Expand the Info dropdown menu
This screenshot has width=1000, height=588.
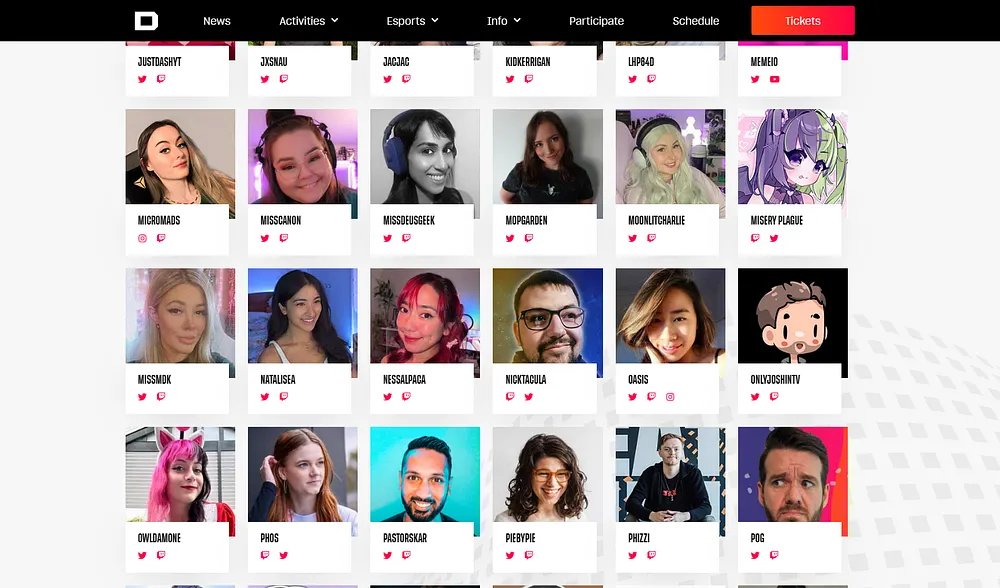504,21
